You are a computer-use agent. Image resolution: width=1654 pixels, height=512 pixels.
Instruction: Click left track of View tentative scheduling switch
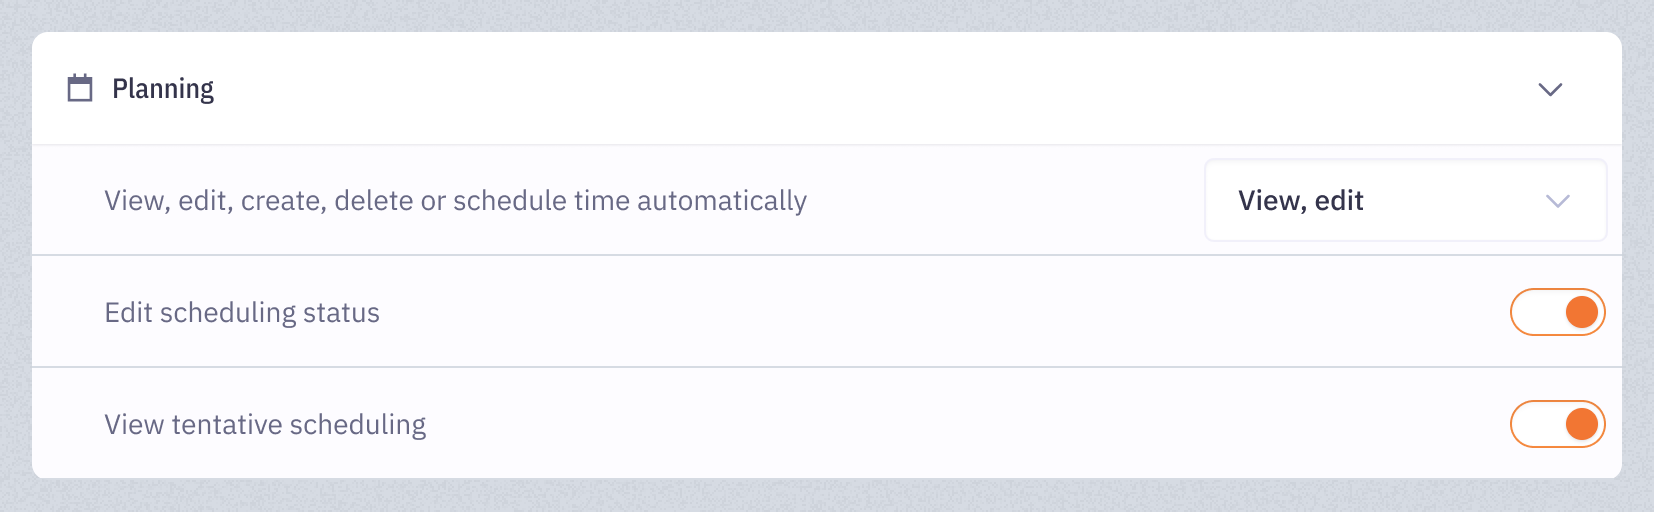click(1536, 424)
